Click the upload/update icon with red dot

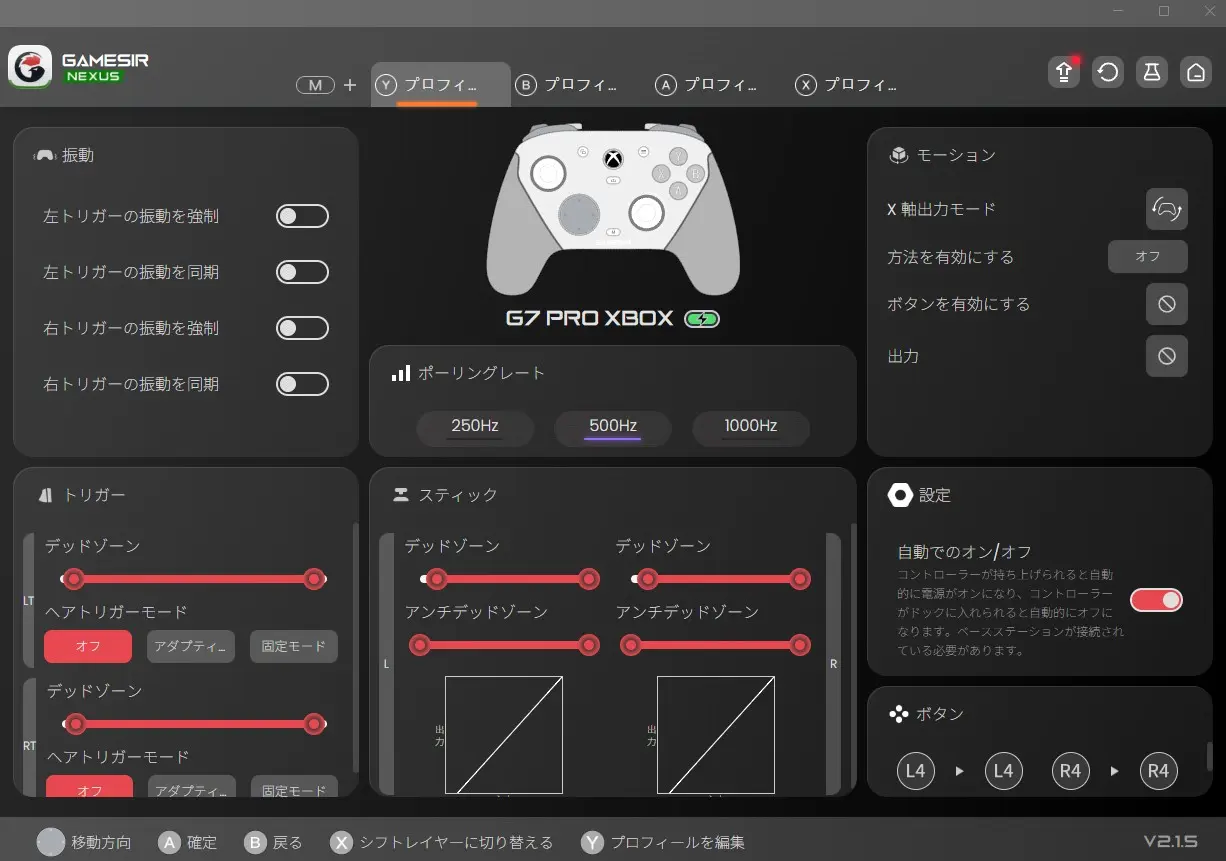[1064, 73]
